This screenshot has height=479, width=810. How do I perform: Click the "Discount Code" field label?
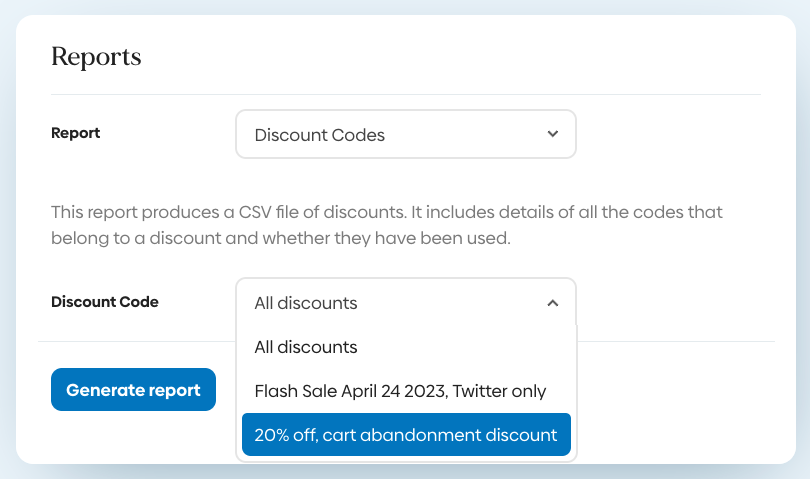point(105,302)
